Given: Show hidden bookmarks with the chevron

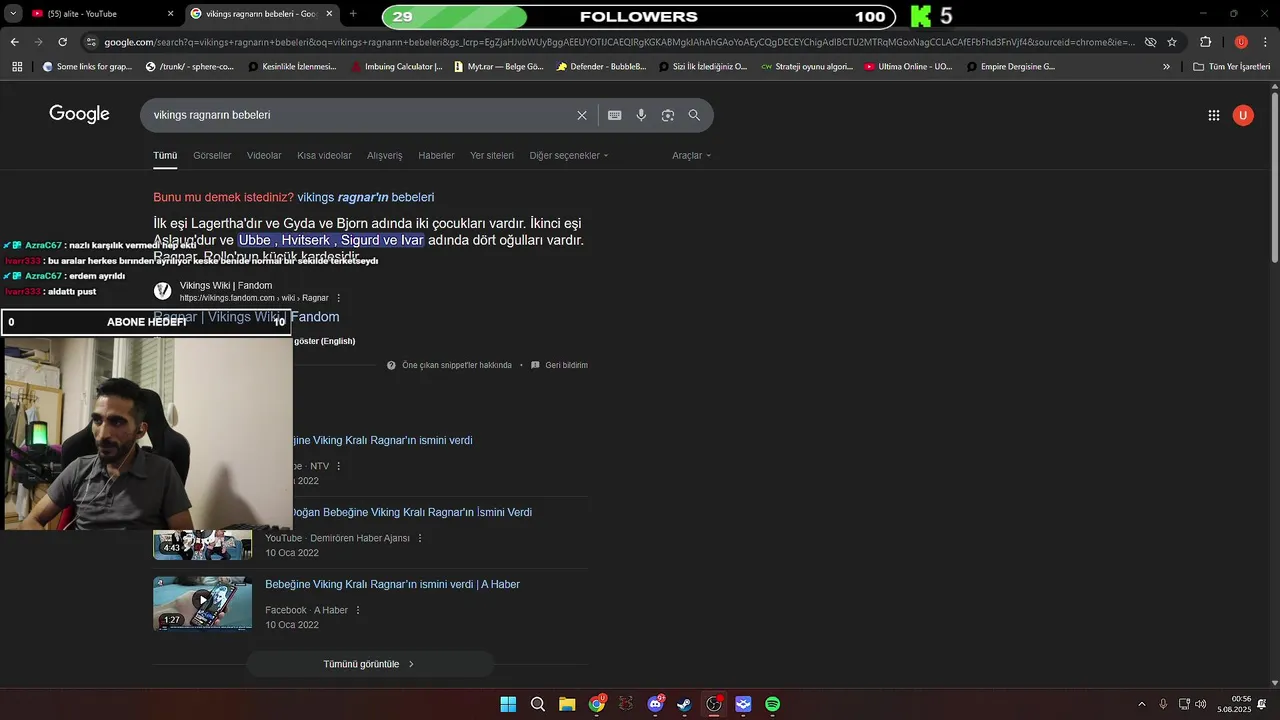Looking at the screenshot, I should point(1166,67).
